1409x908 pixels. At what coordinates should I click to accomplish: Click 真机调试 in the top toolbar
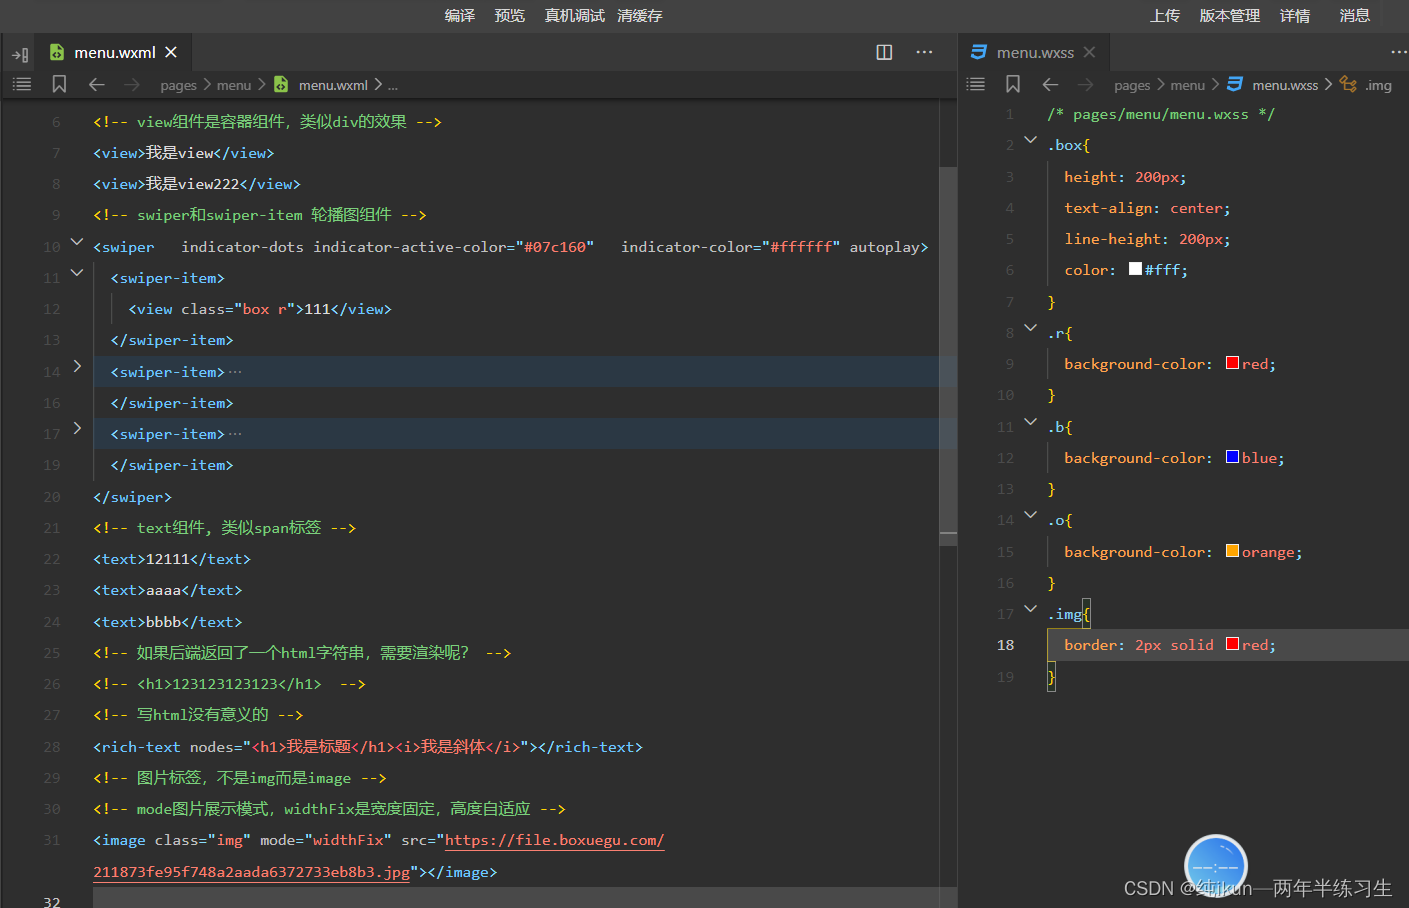point(575,16)
